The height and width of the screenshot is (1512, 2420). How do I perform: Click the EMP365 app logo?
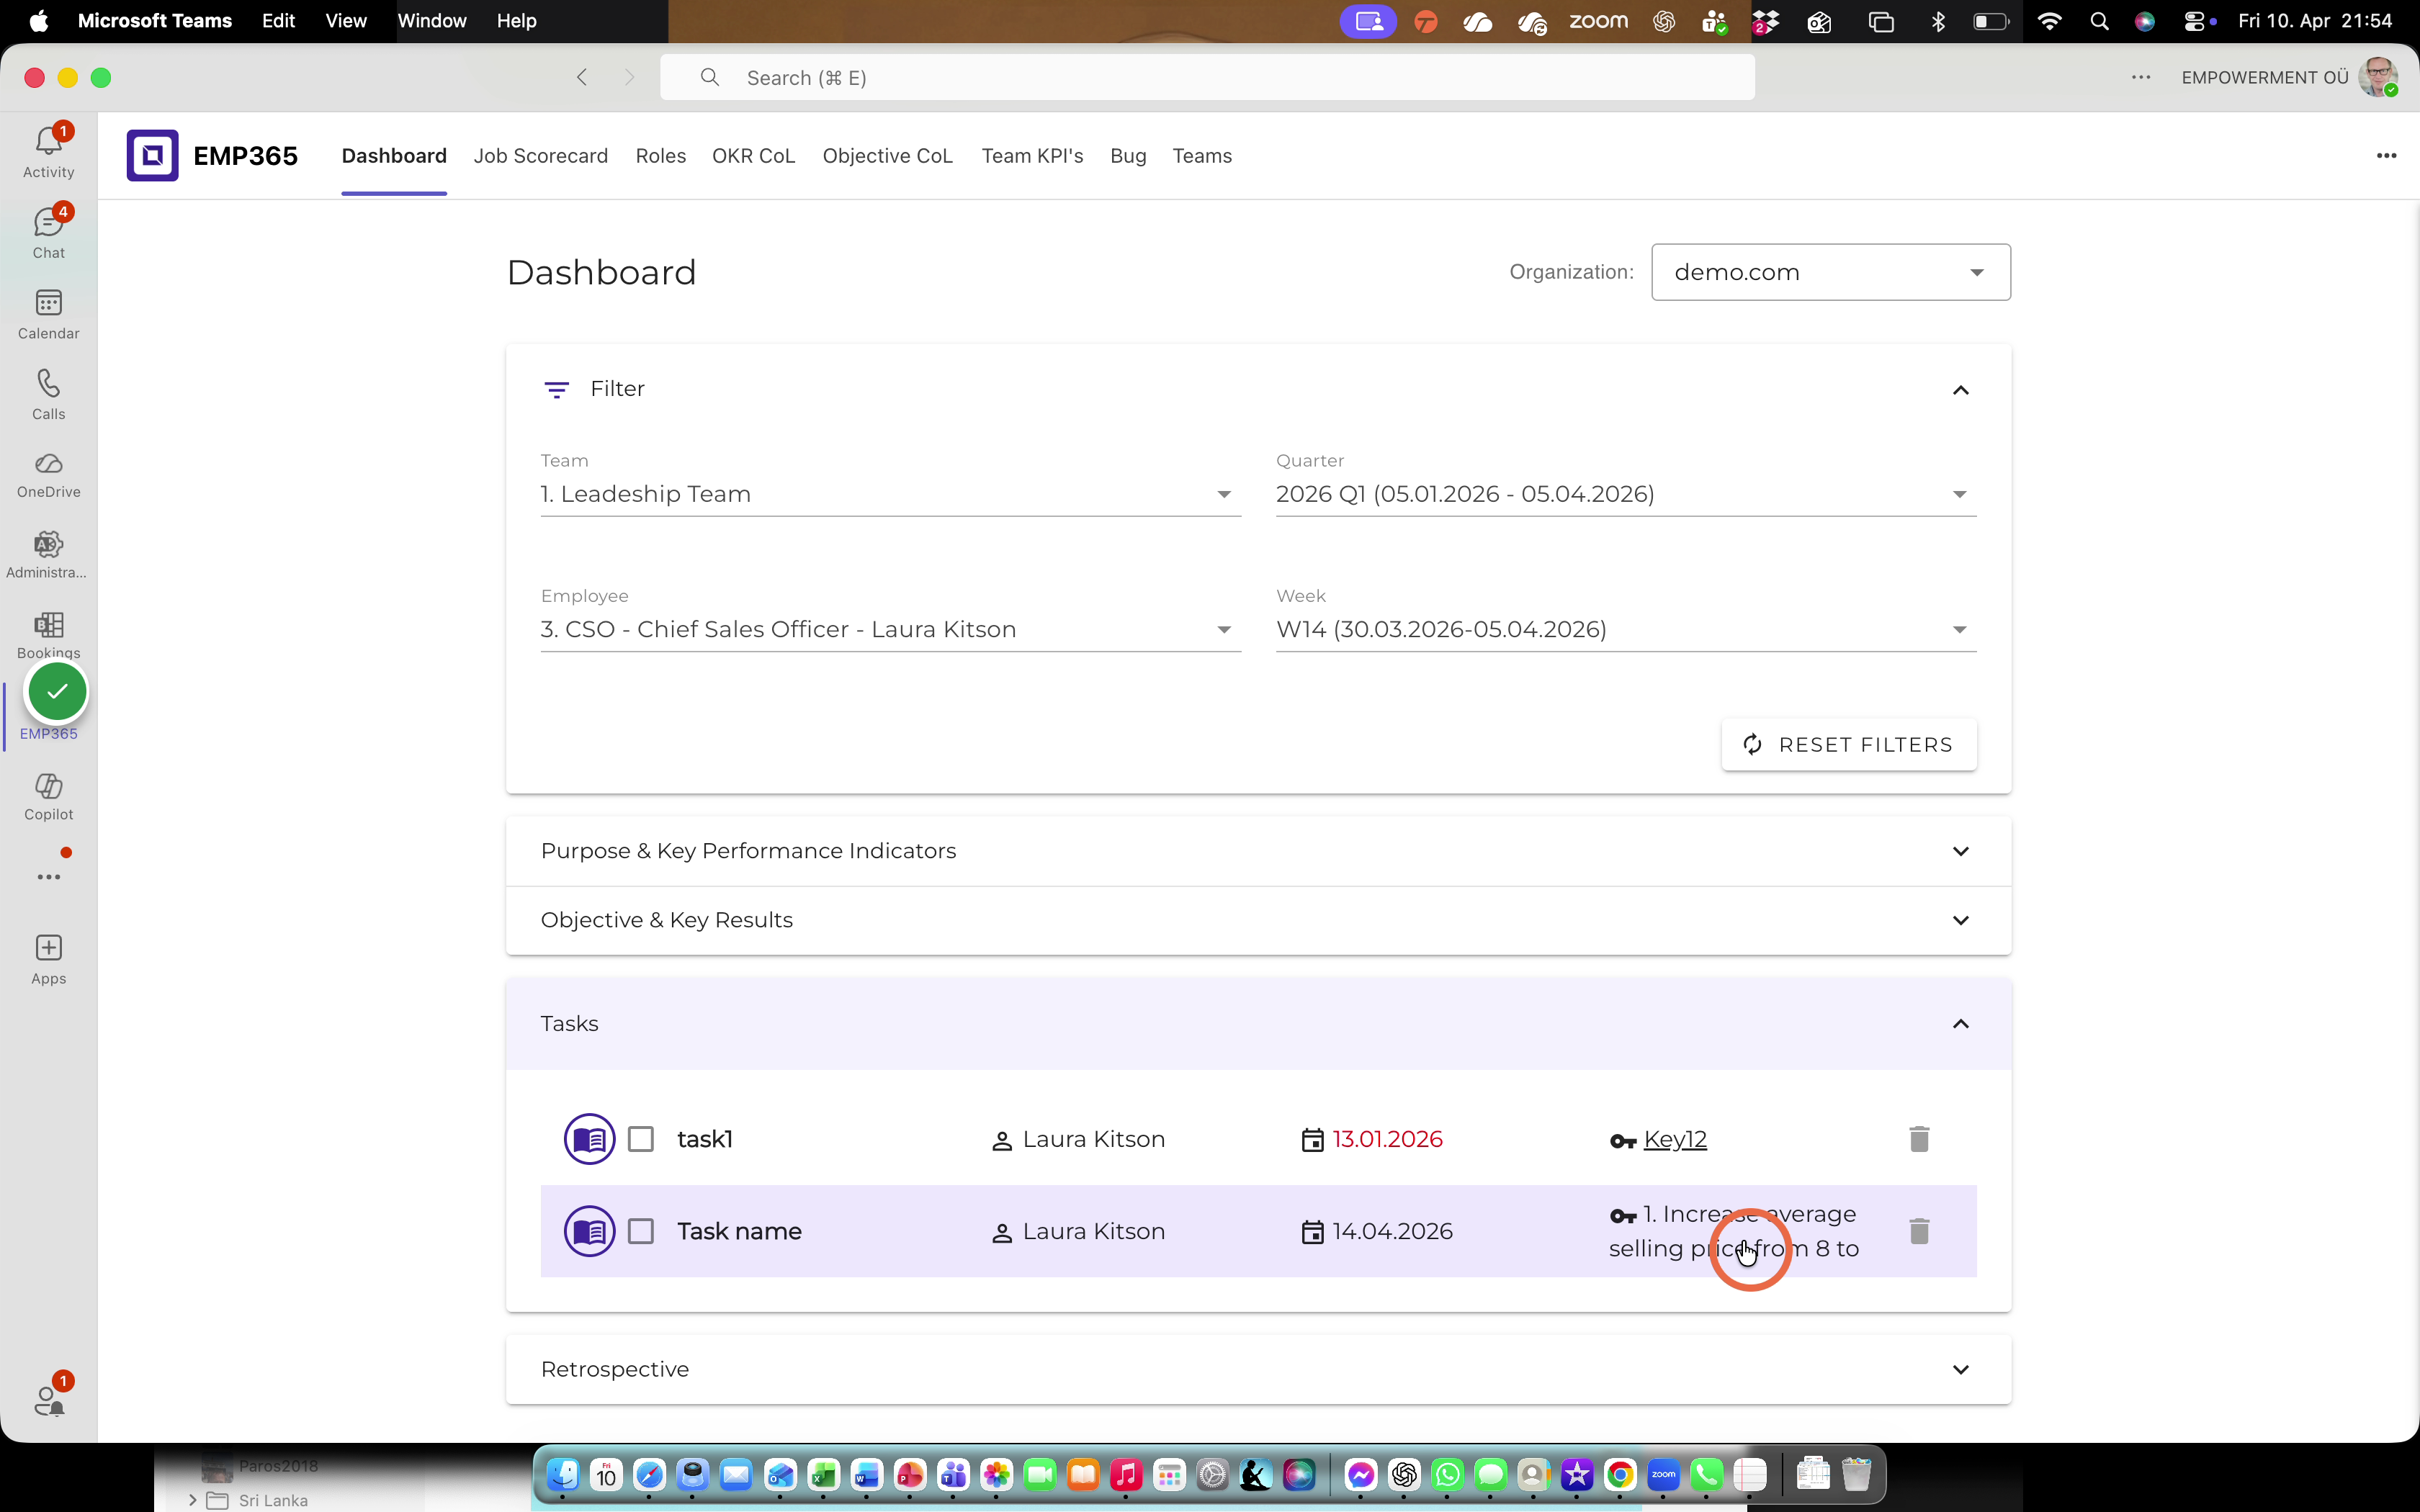click(x=152, y=155)
